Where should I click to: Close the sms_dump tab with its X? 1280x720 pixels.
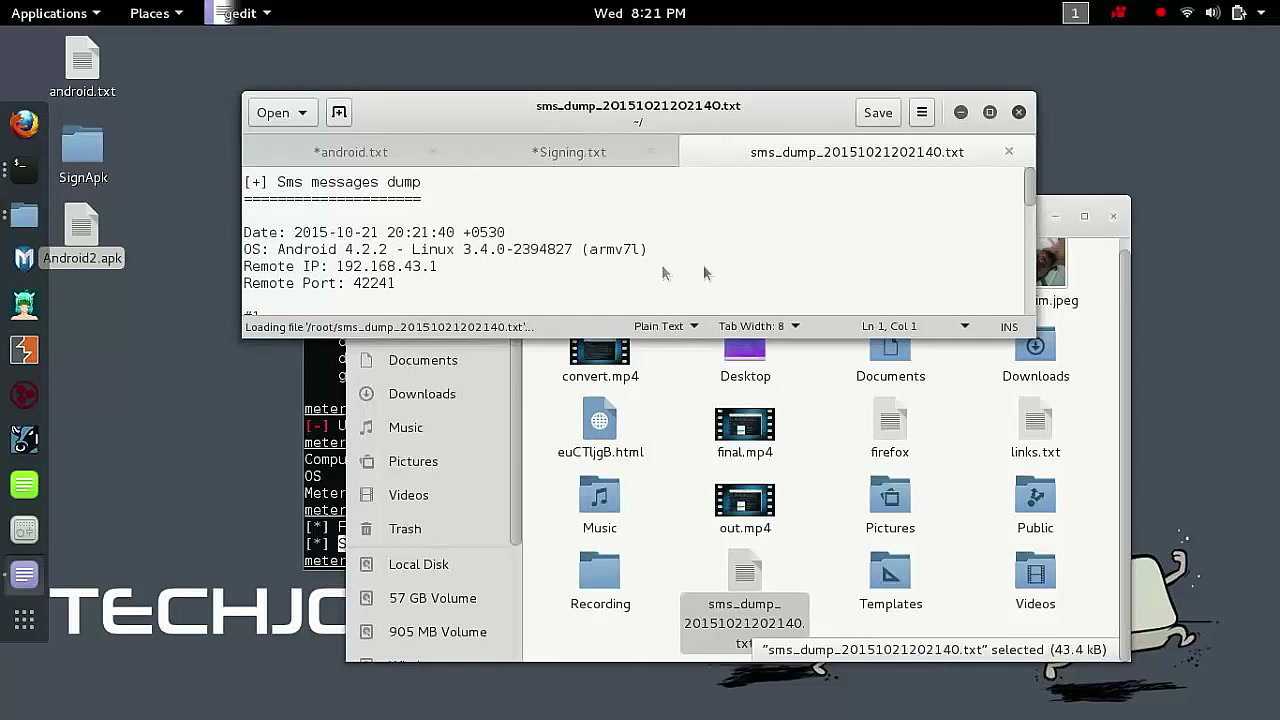[x=1009, y=151]
